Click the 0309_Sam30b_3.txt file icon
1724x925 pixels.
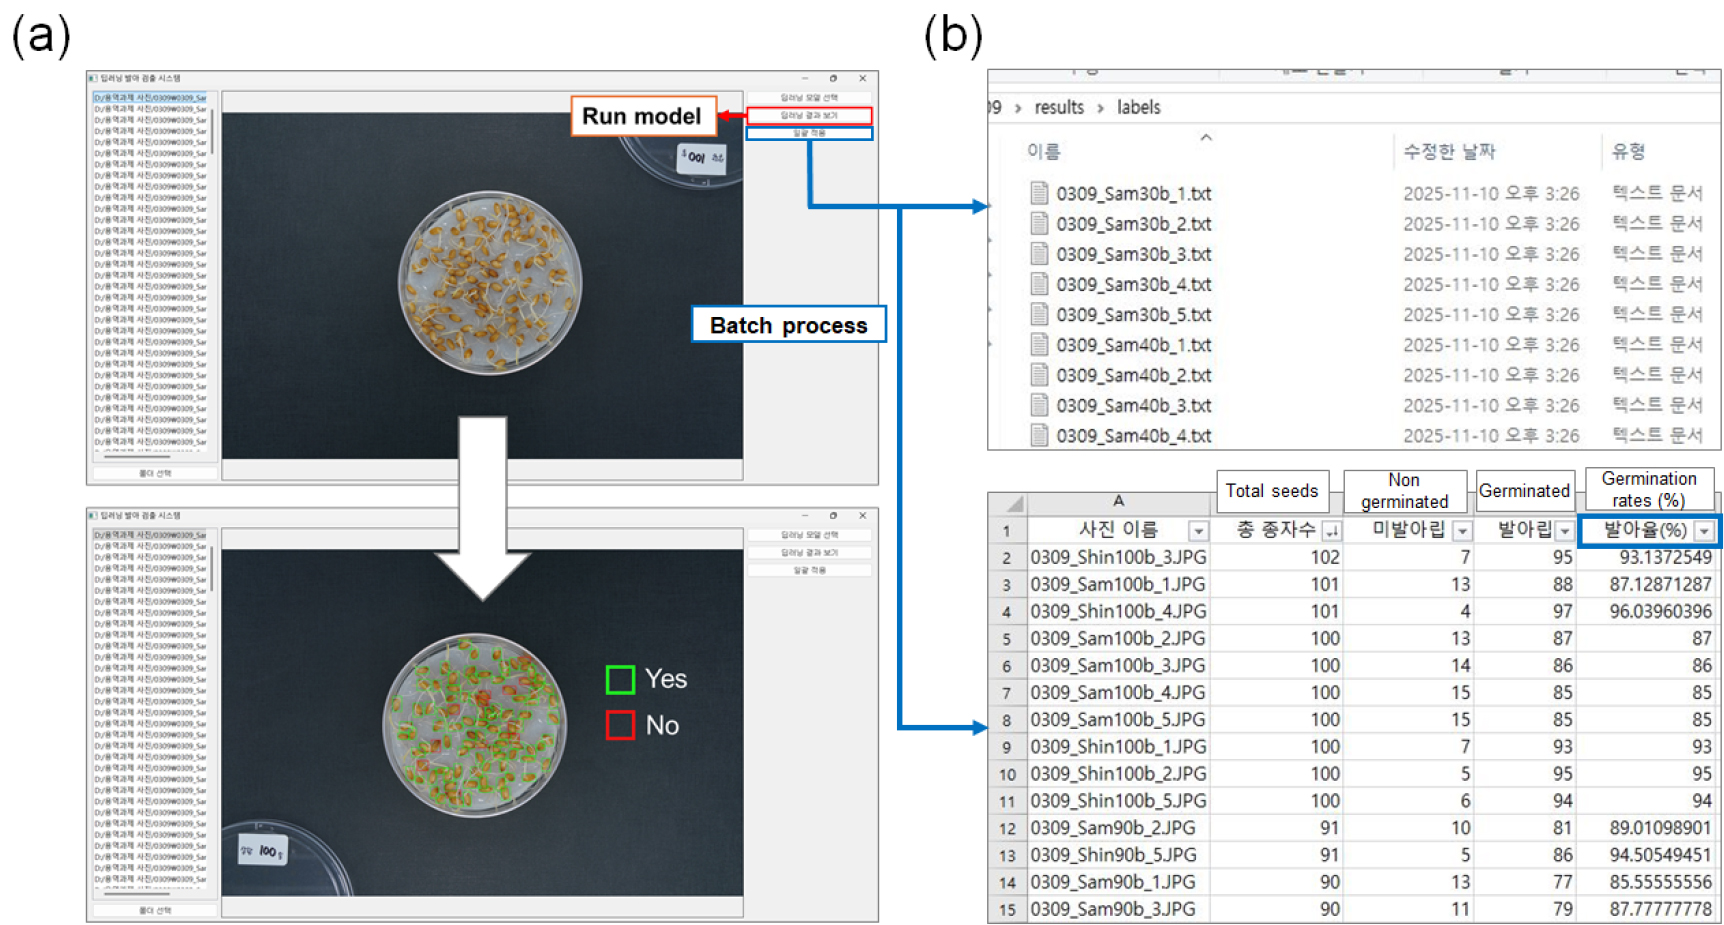tap(1039, 254)
